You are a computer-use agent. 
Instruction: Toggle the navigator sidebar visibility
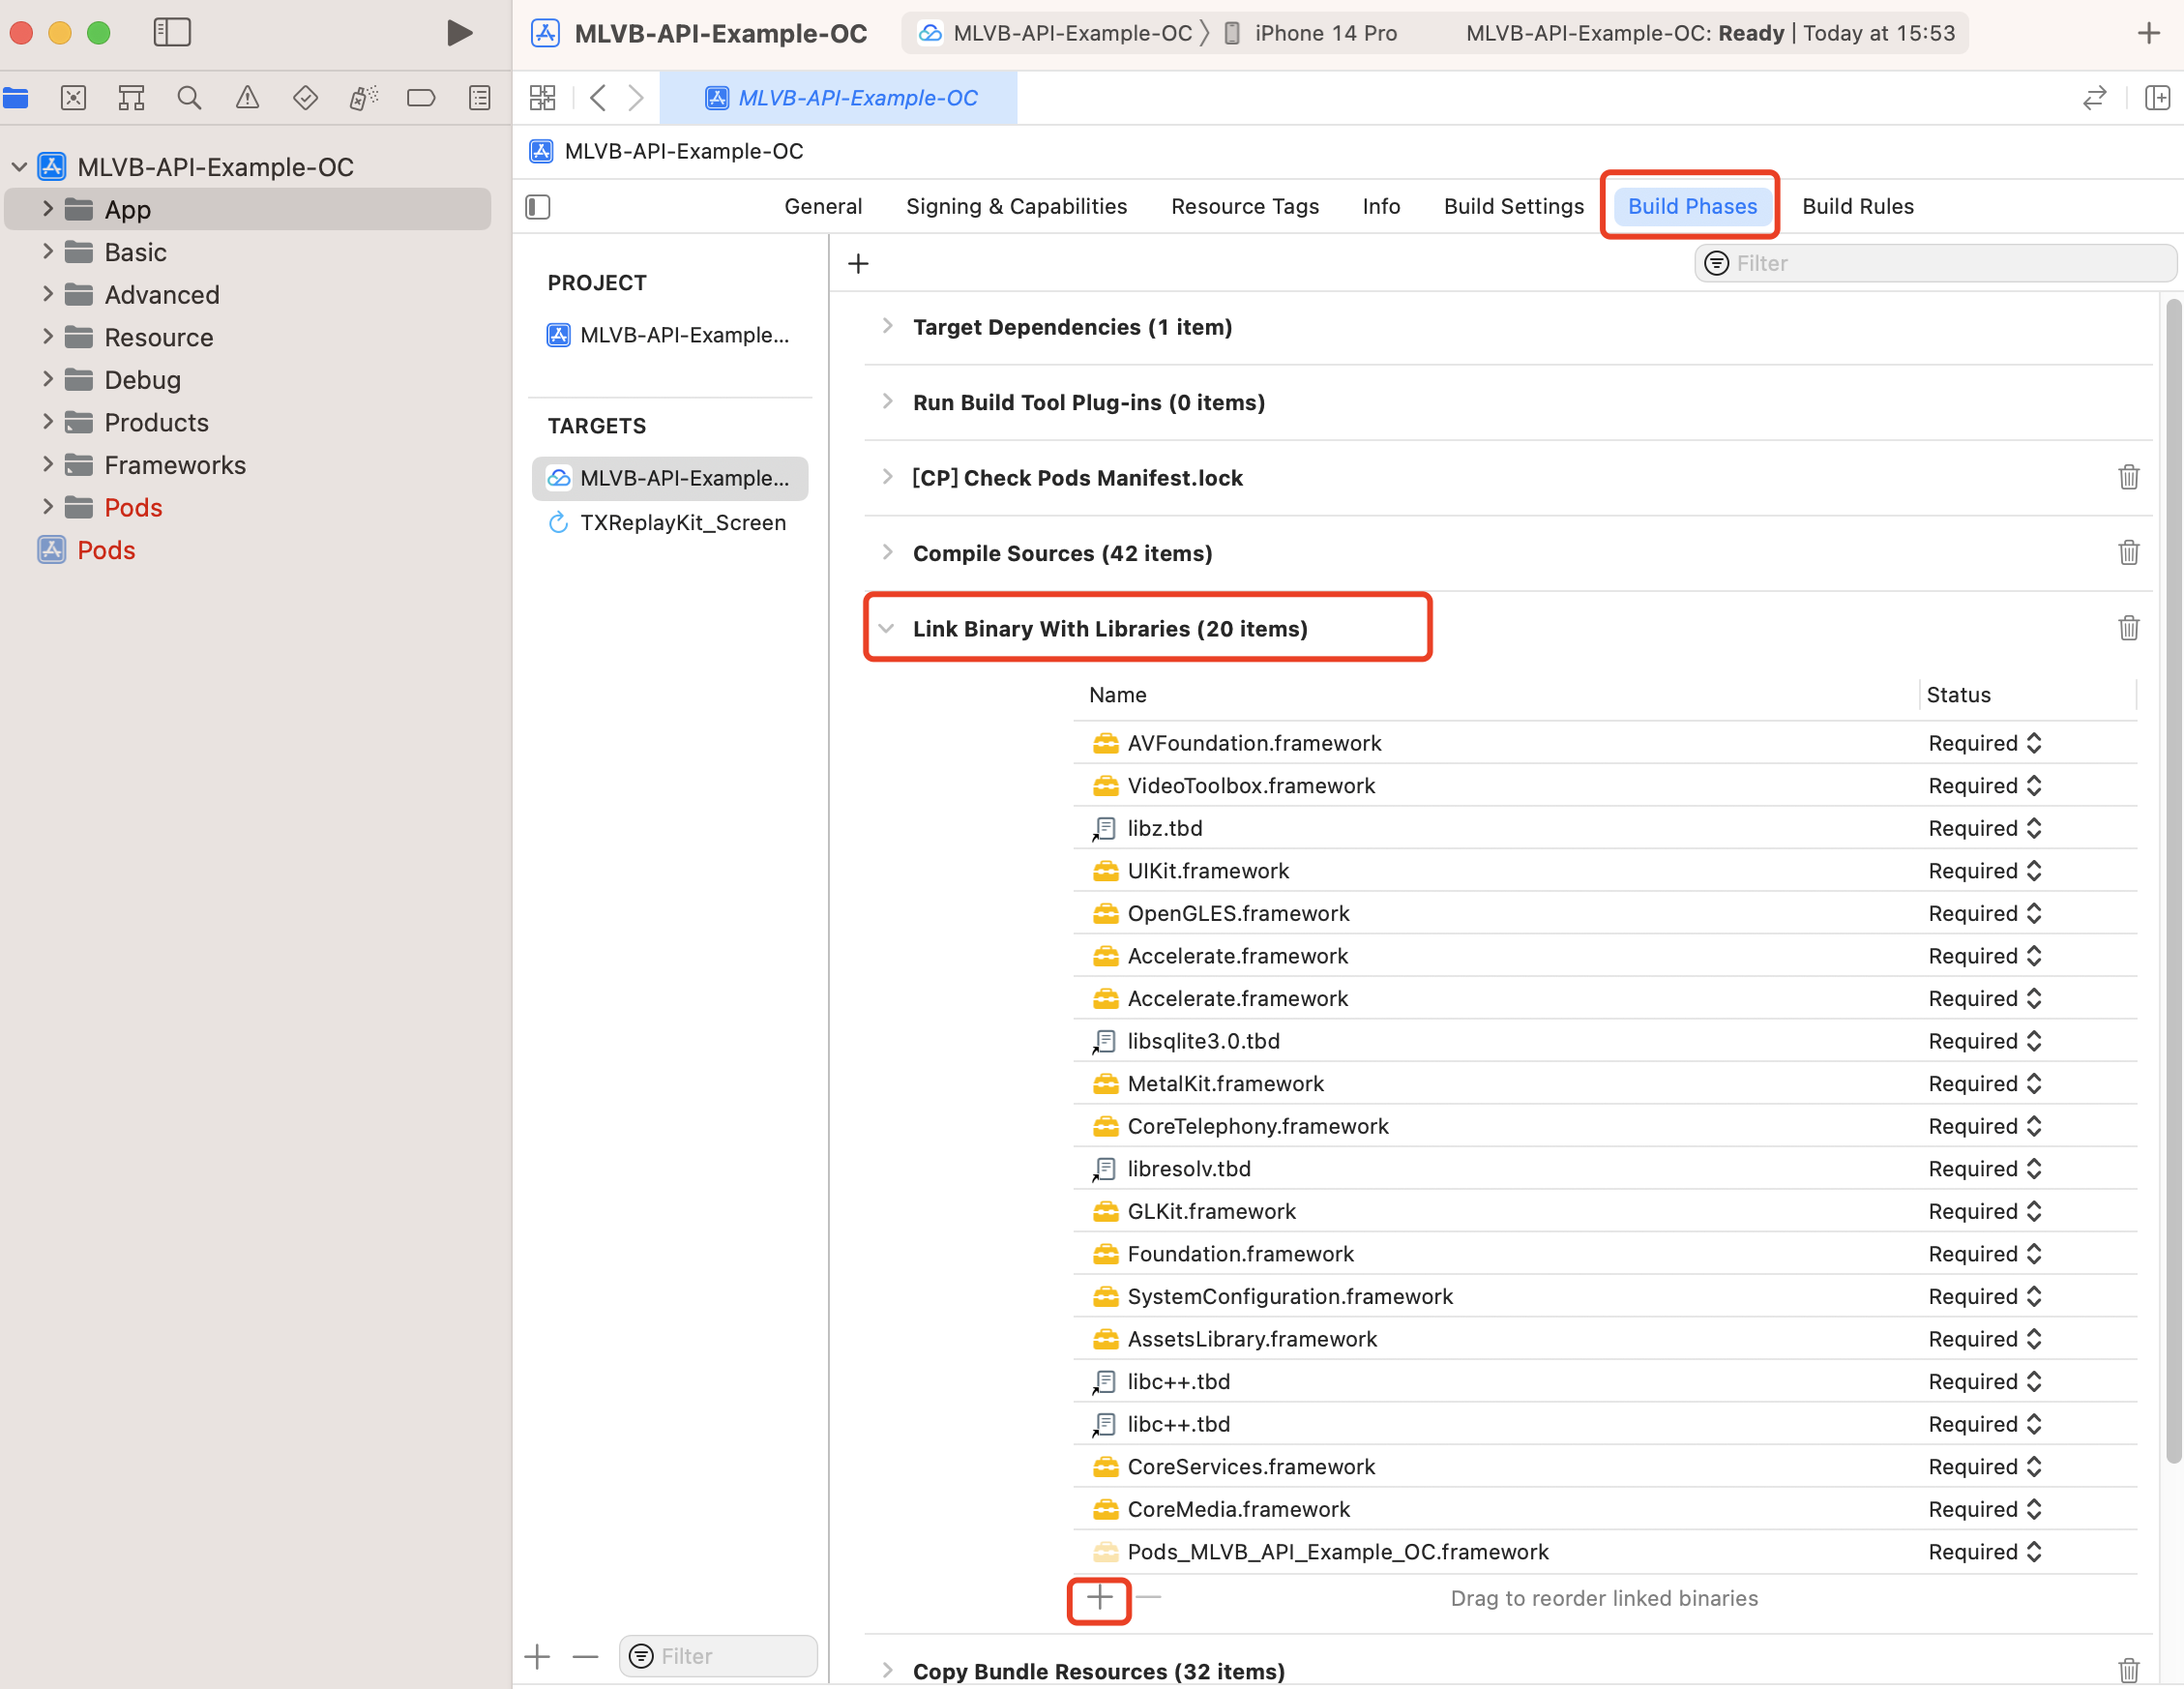click(172, 33)
